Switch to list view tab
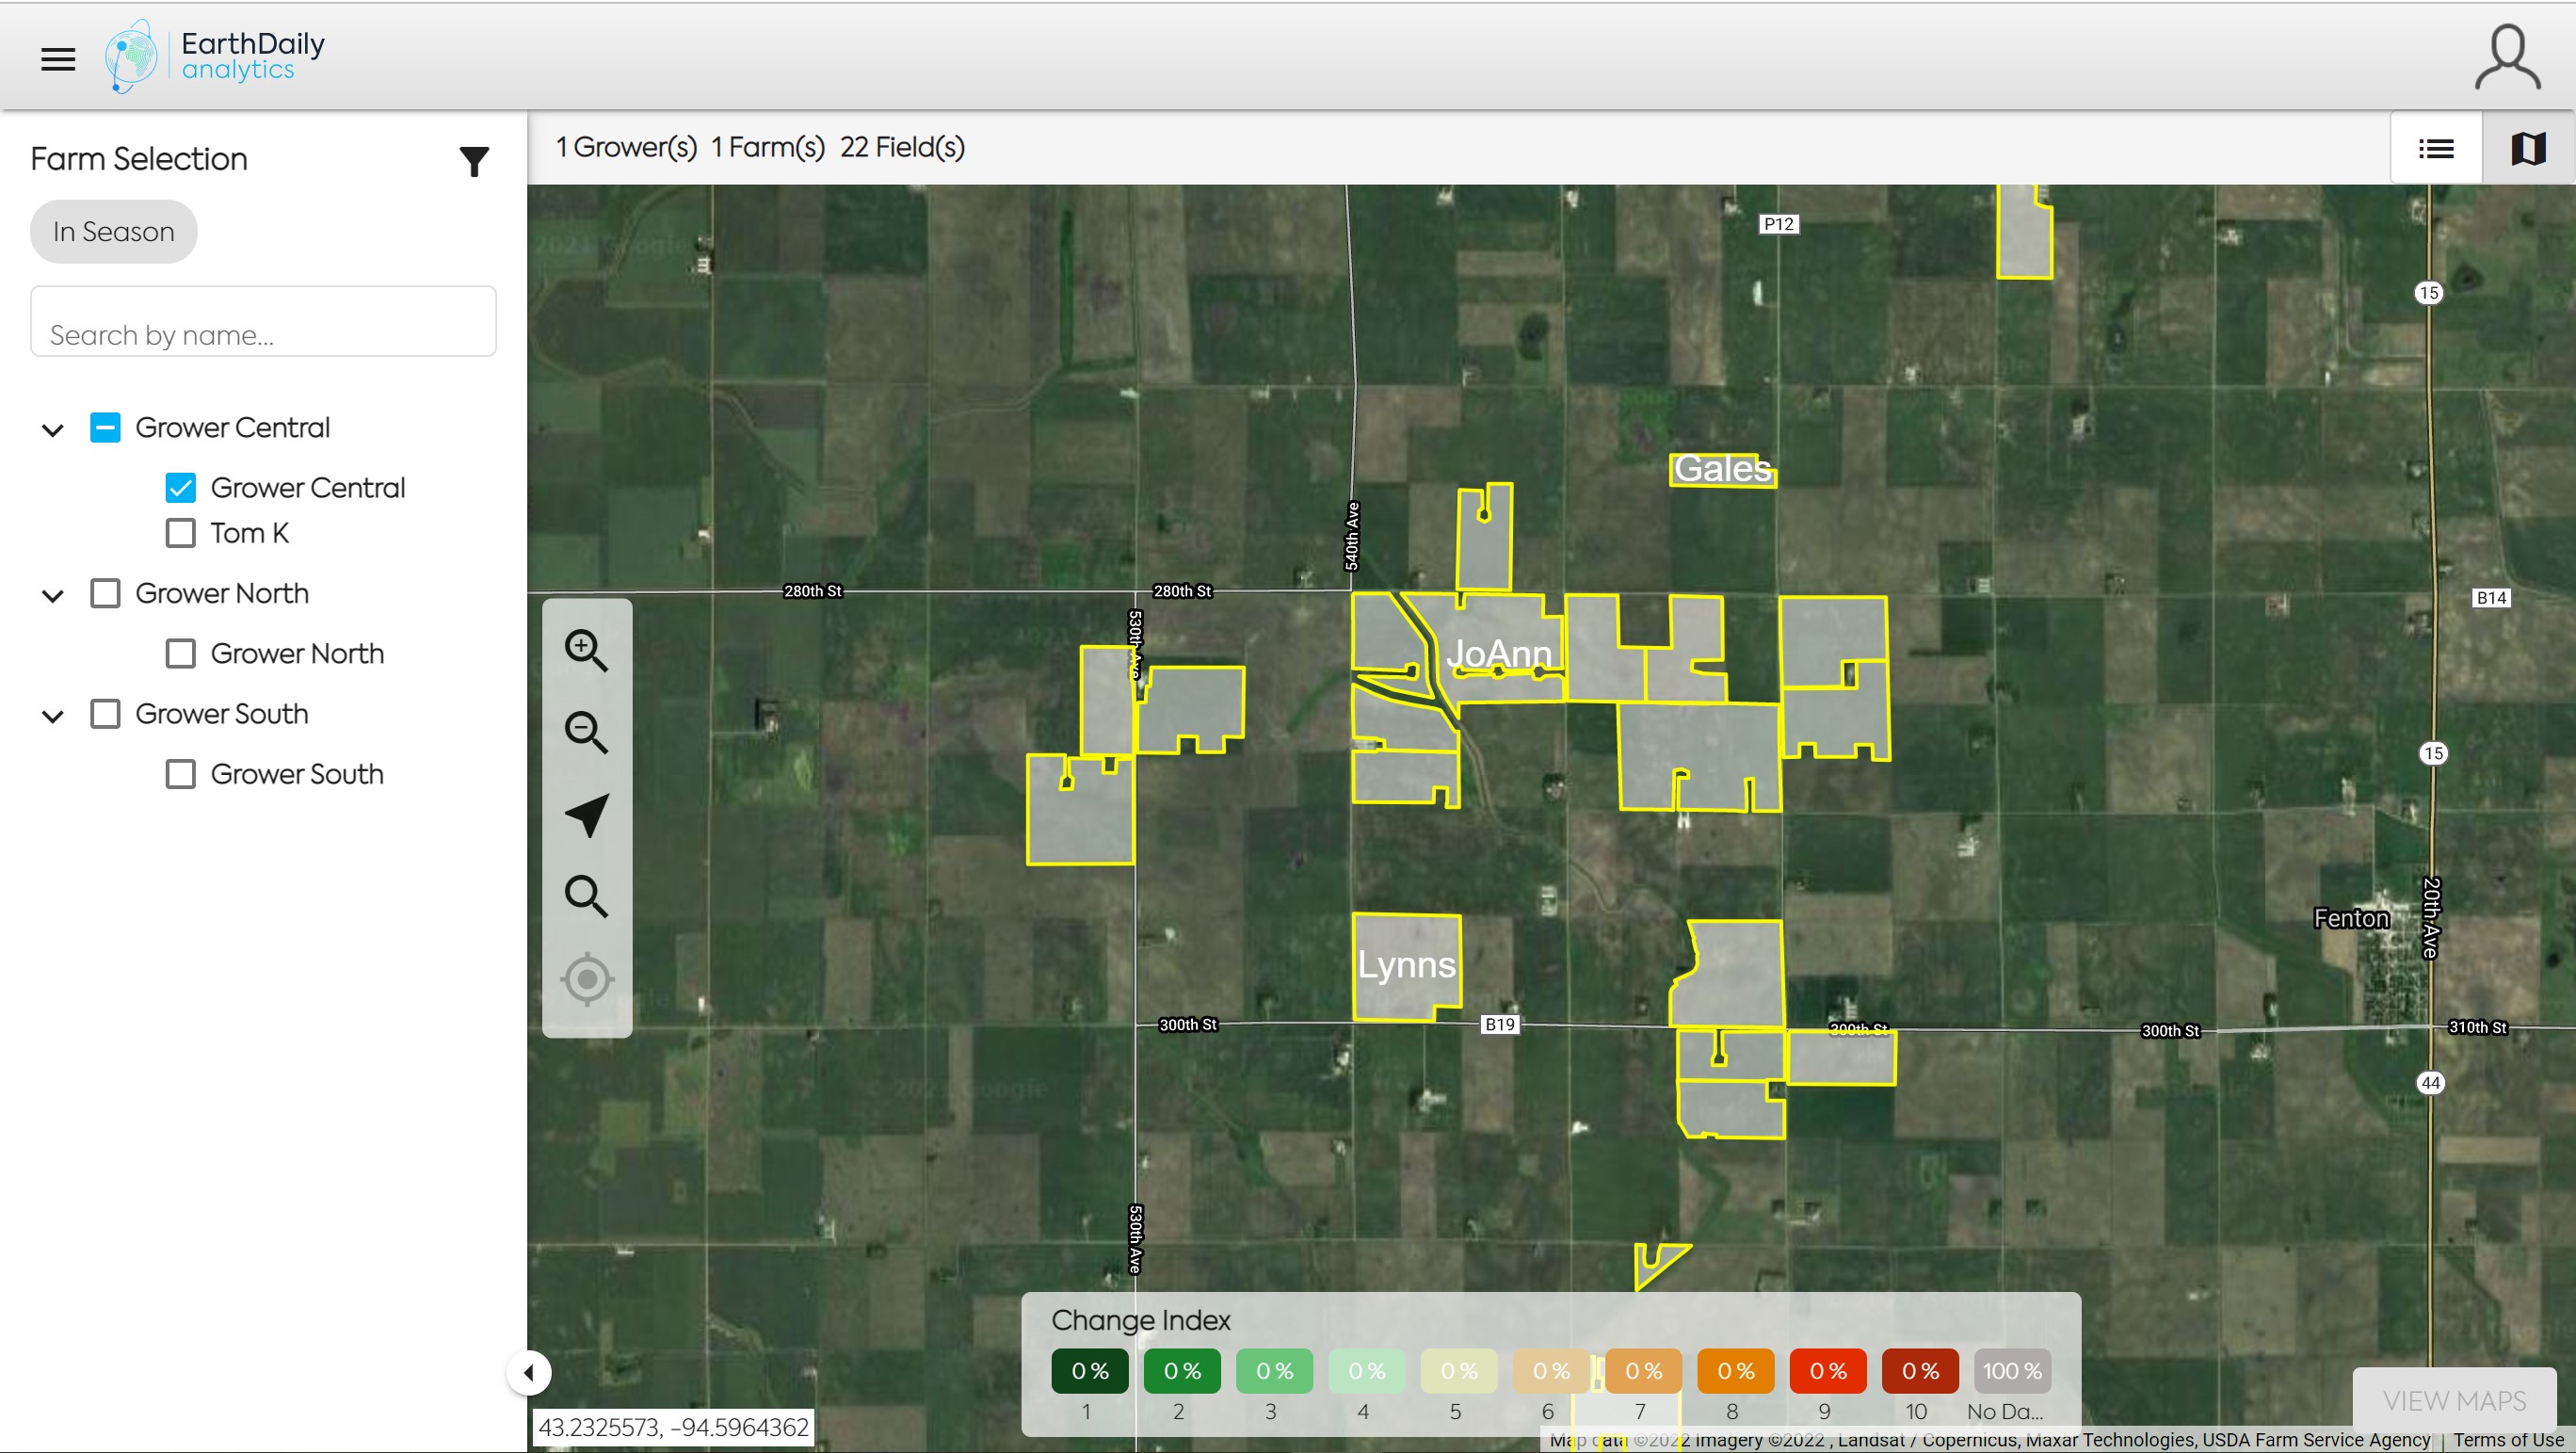2576x1453 pixels. tap(2436, 149)
